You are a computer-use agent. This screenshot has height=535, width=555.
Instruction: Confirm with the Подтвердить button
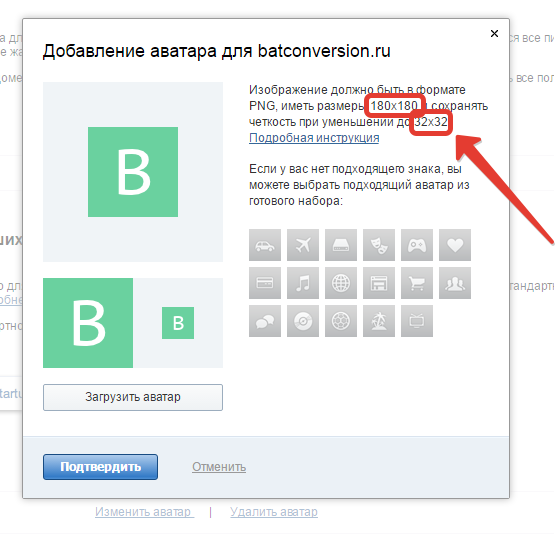(101, 467)
